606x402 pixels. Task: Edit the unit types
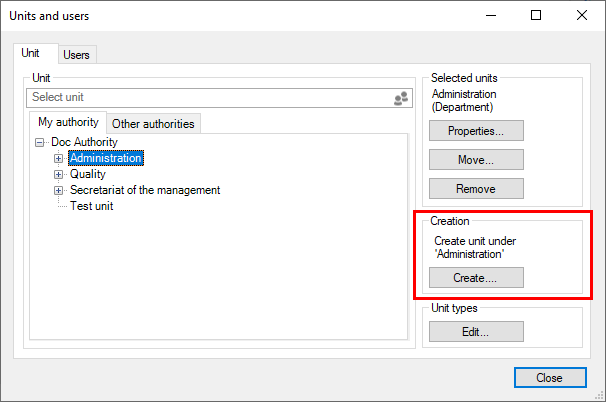(475, 331)
